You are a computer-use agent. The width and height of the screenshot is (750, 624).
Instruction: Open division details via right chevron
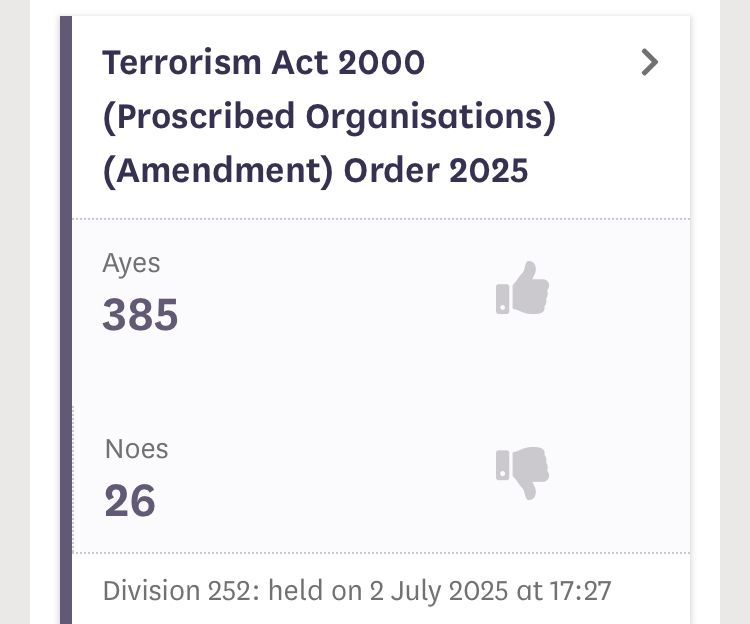tap(650, 63)
